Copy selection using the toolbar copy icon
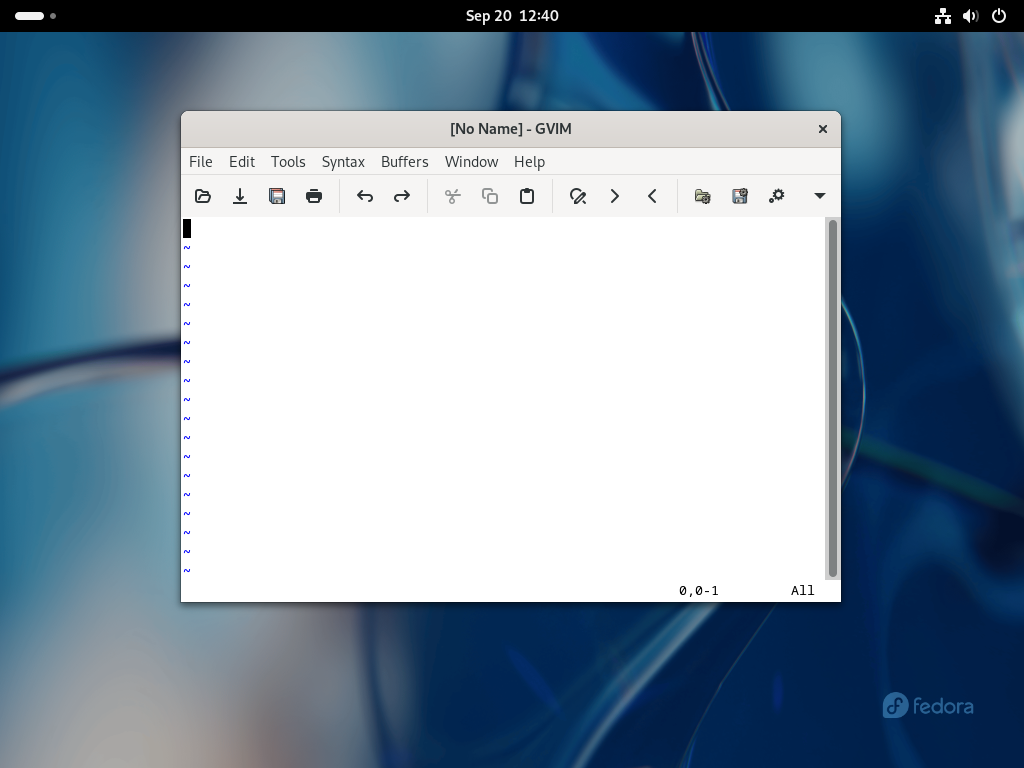This screenshot has width=1024, height=768. pos(490,196)
